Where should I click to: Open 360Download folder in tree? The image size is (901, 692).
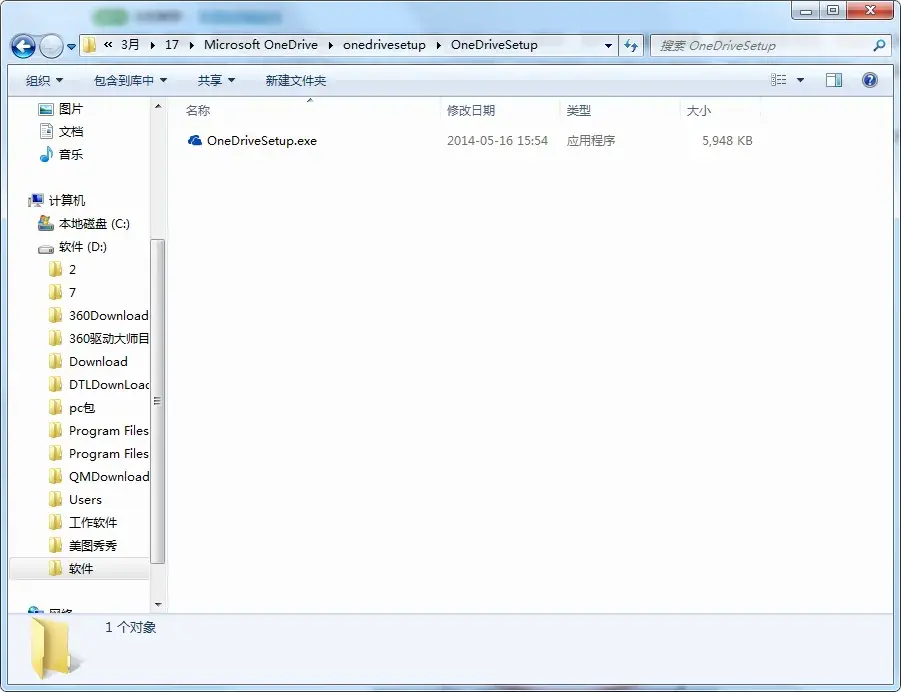[x=109, y=316]
